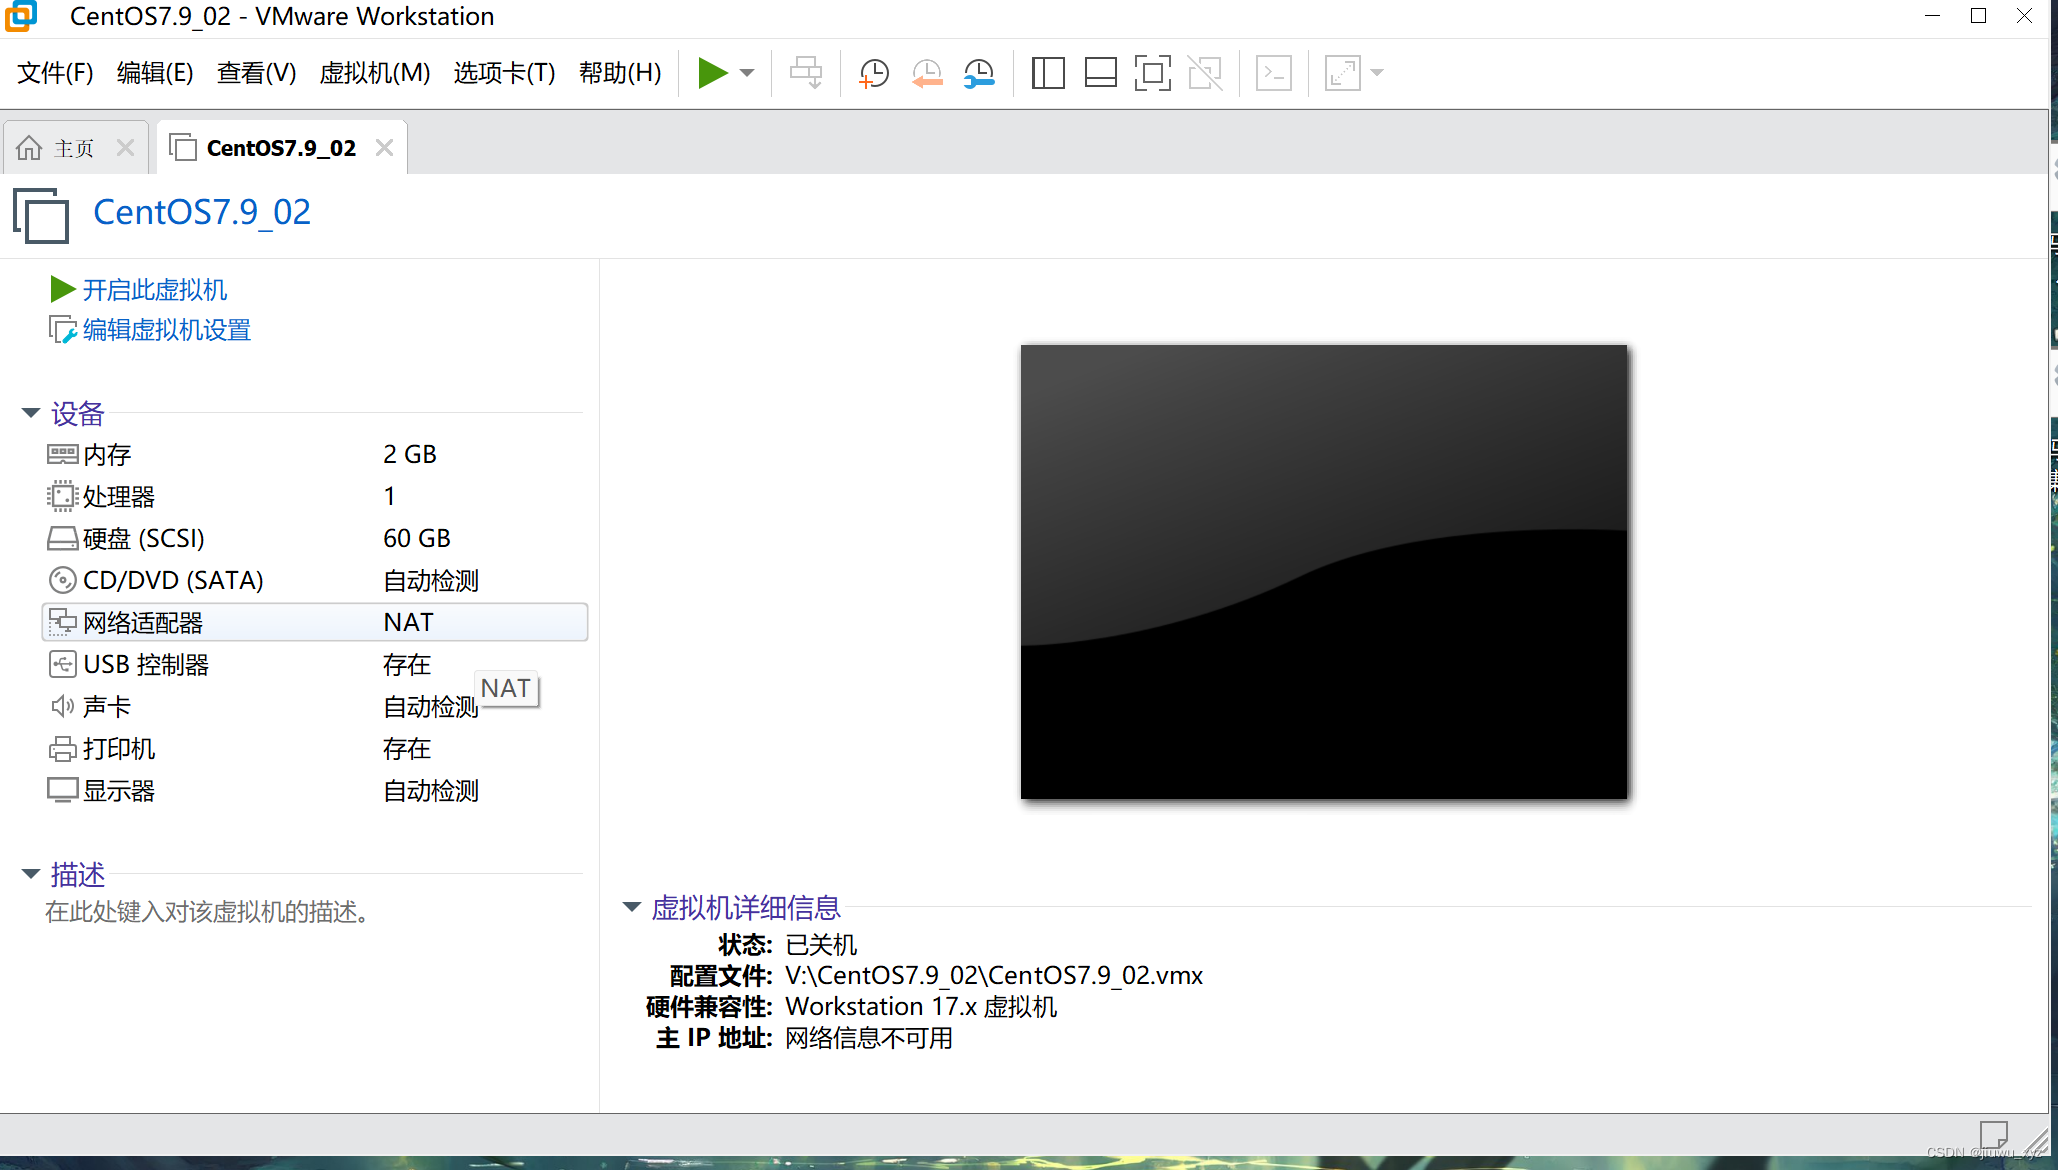This screenshot has width=2058, height=1170.
Task: Click the CD/DVD disc icon
Action: (x=62, y=580)
